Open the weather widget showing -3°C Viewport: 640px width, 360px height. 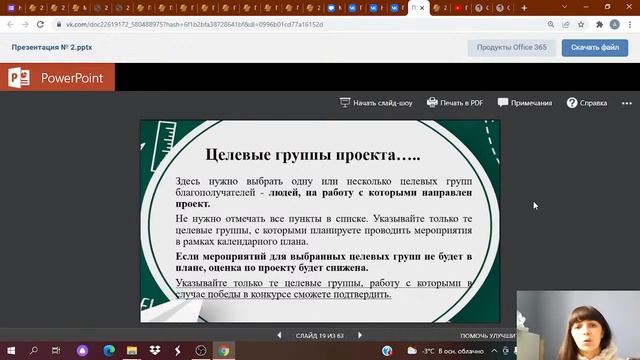445,351
